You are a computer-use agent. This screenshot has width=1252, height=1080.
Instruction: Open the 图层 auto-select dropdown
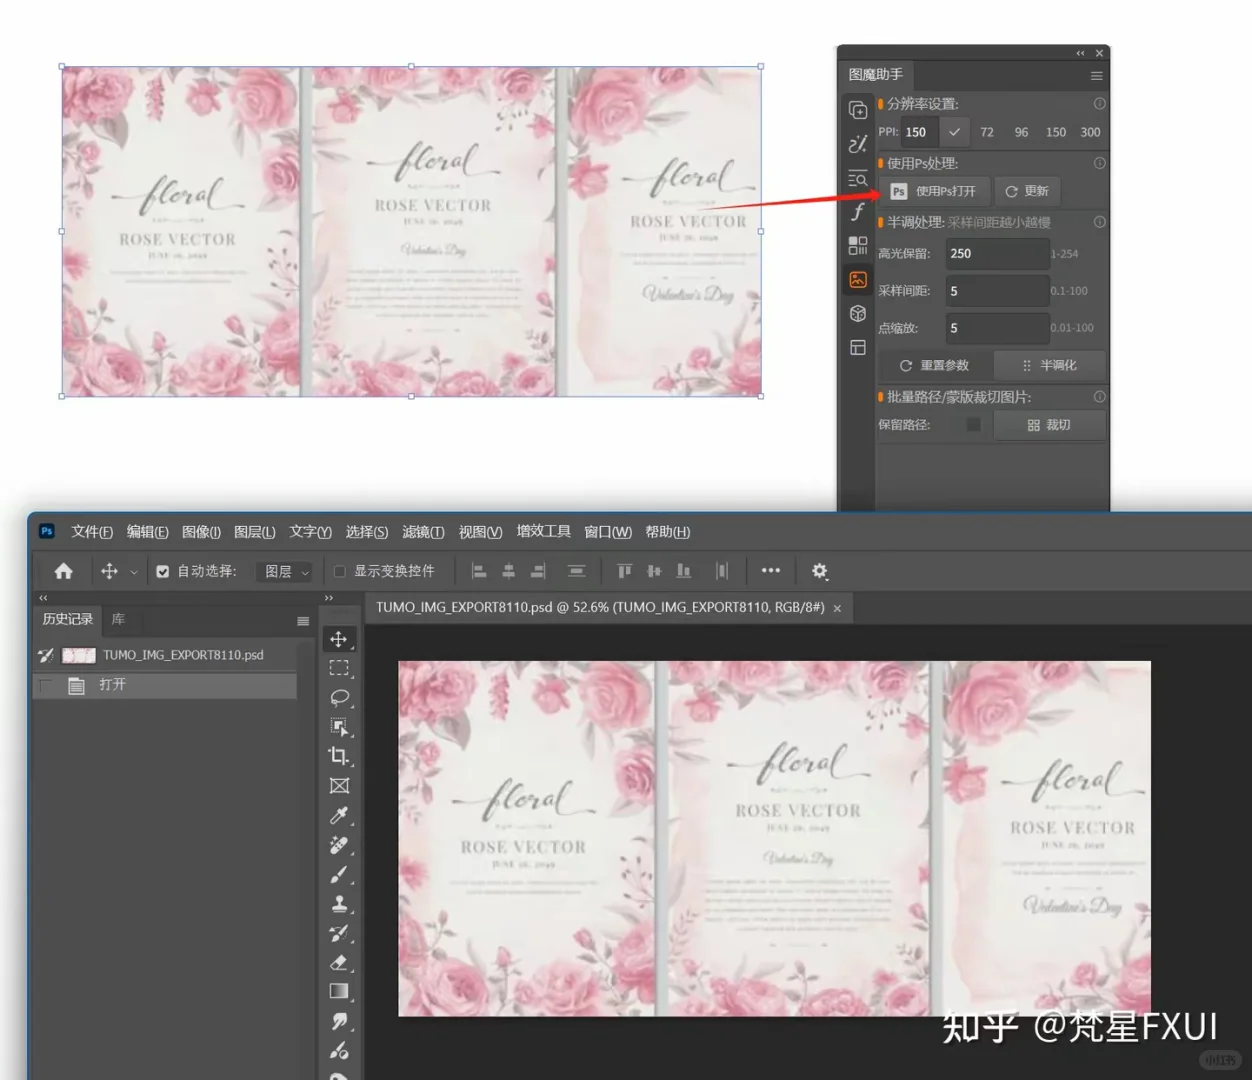coord(285,572)
